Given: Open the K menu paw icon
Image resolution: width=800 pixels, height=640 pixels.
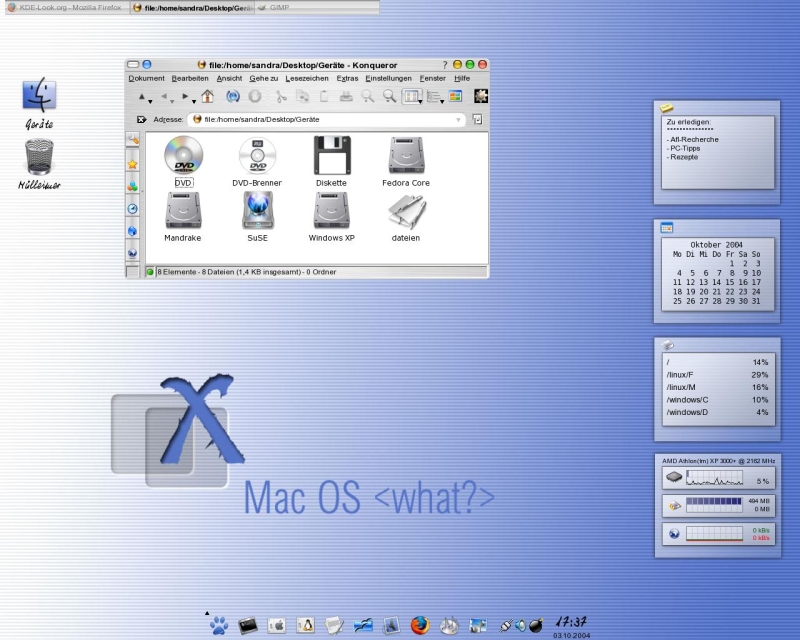Looking at the screenshot, I should 219,625.
